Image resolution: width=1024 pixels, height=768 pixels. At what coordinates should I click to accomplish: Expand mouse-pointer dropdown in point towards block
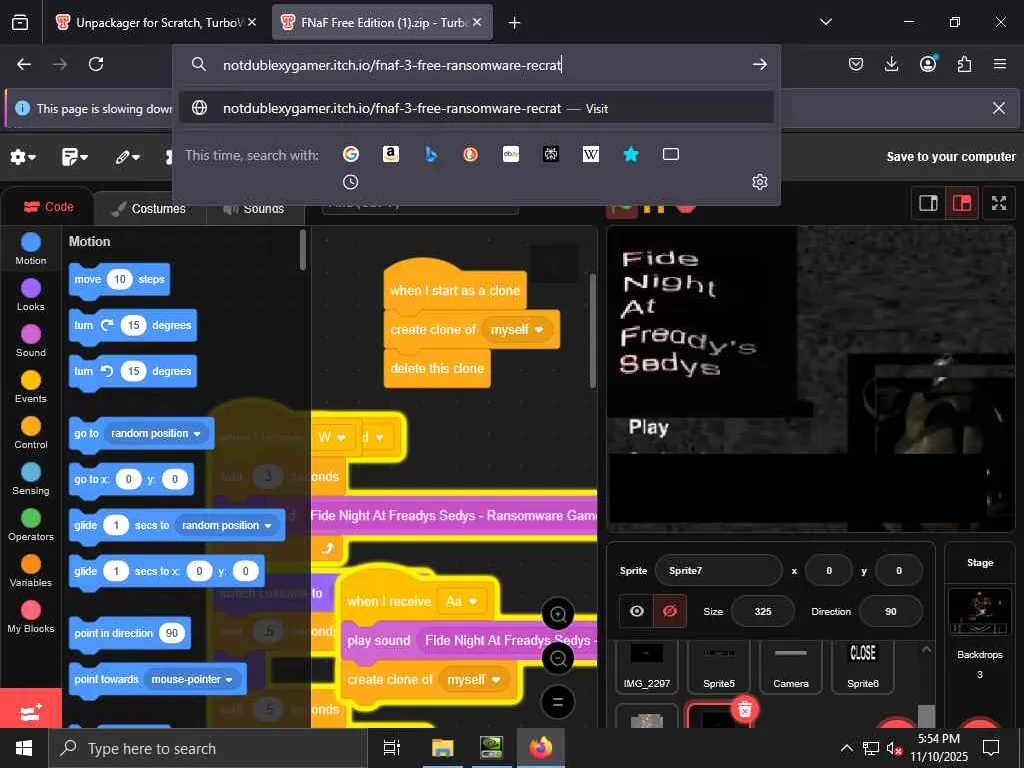point(192,679)
